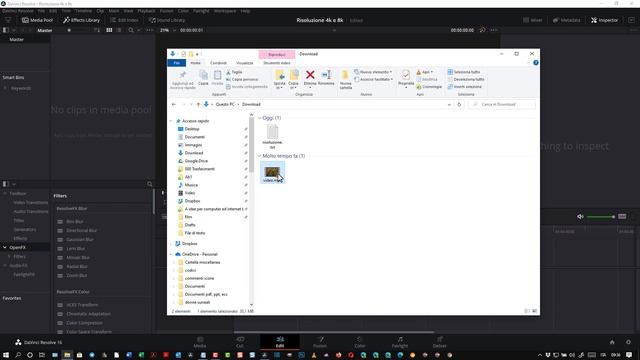Screen dimensions: 640x360
Task: Select the video.mp4 thumbnail
Action: (x=272, y=171)
